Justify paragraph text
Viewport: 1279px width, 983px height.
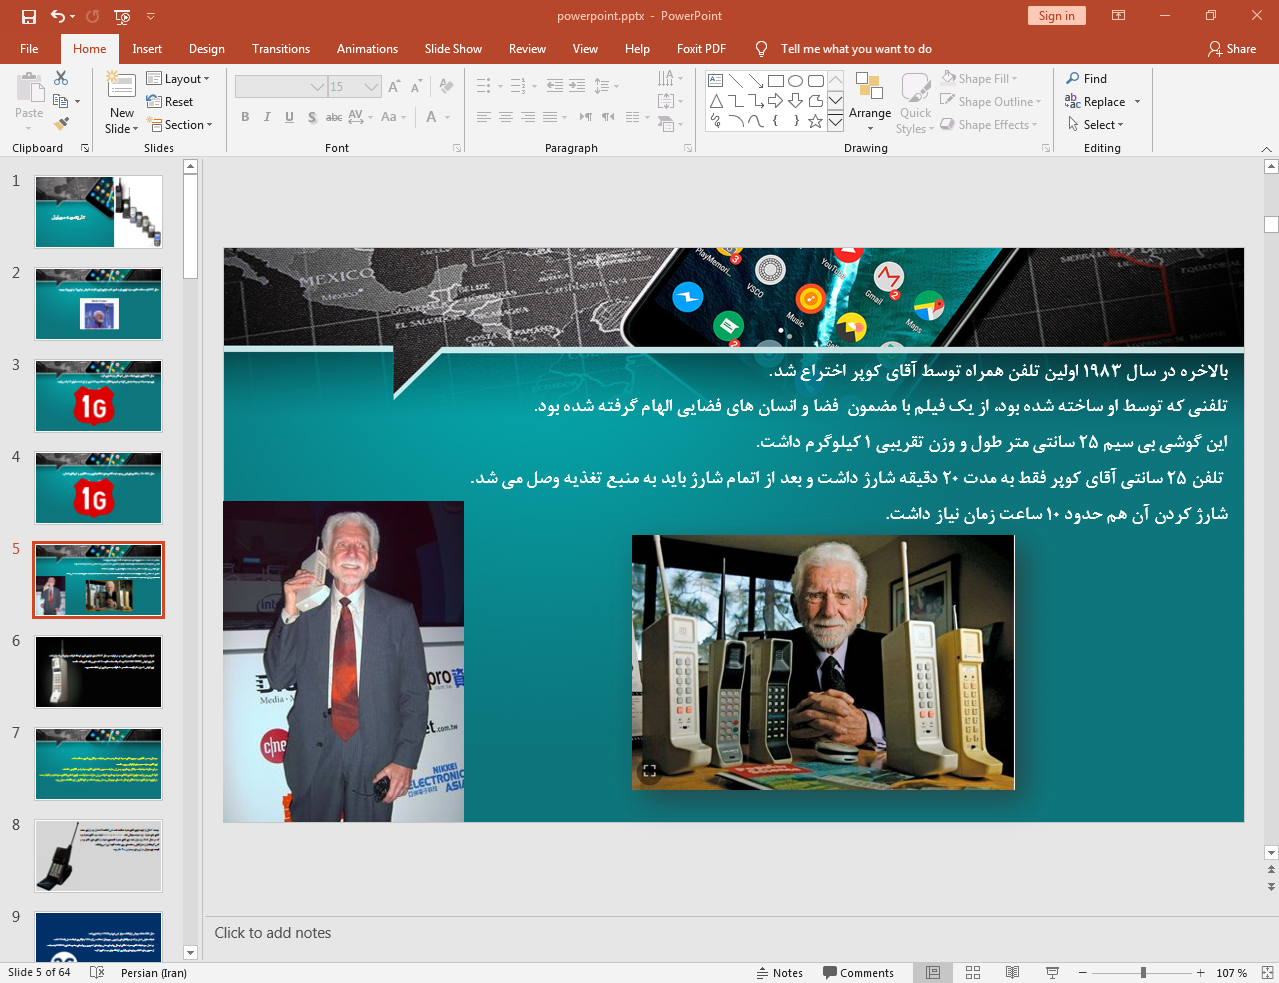tap(550, 117)
